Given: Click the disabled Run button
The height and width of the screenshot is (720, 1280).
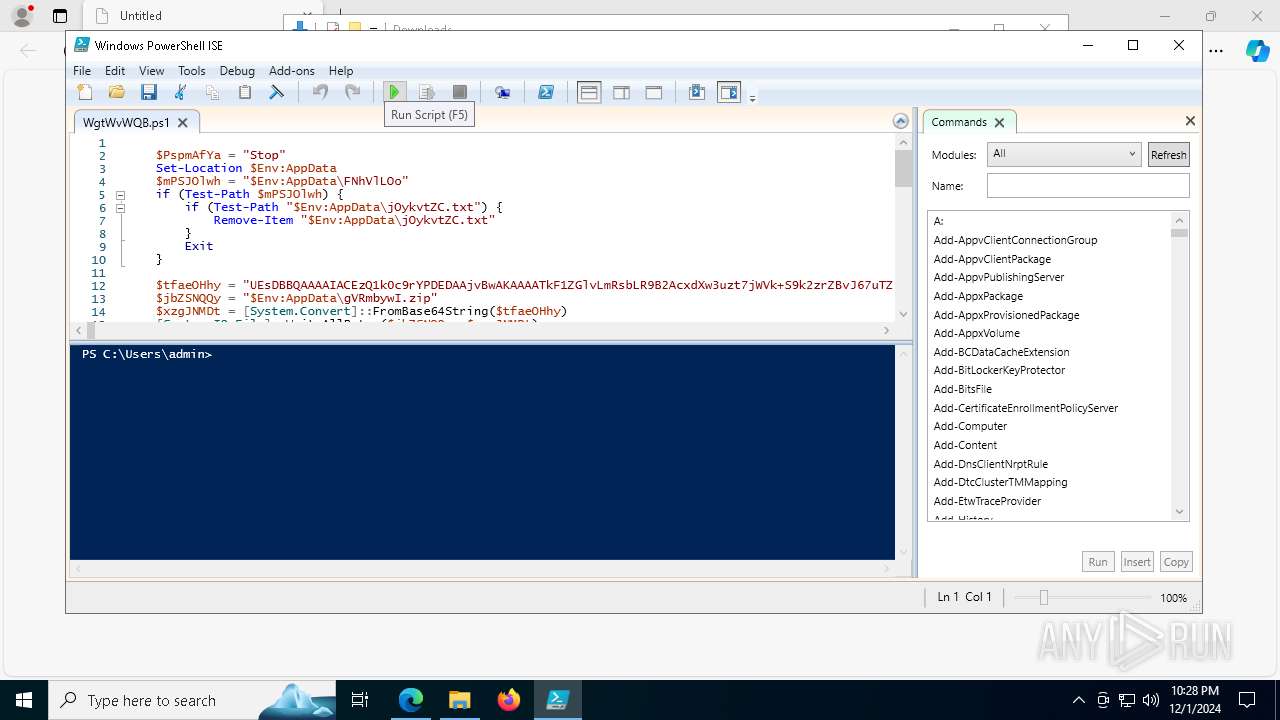Looking at the screenshot, I should tap(1098, 562).
